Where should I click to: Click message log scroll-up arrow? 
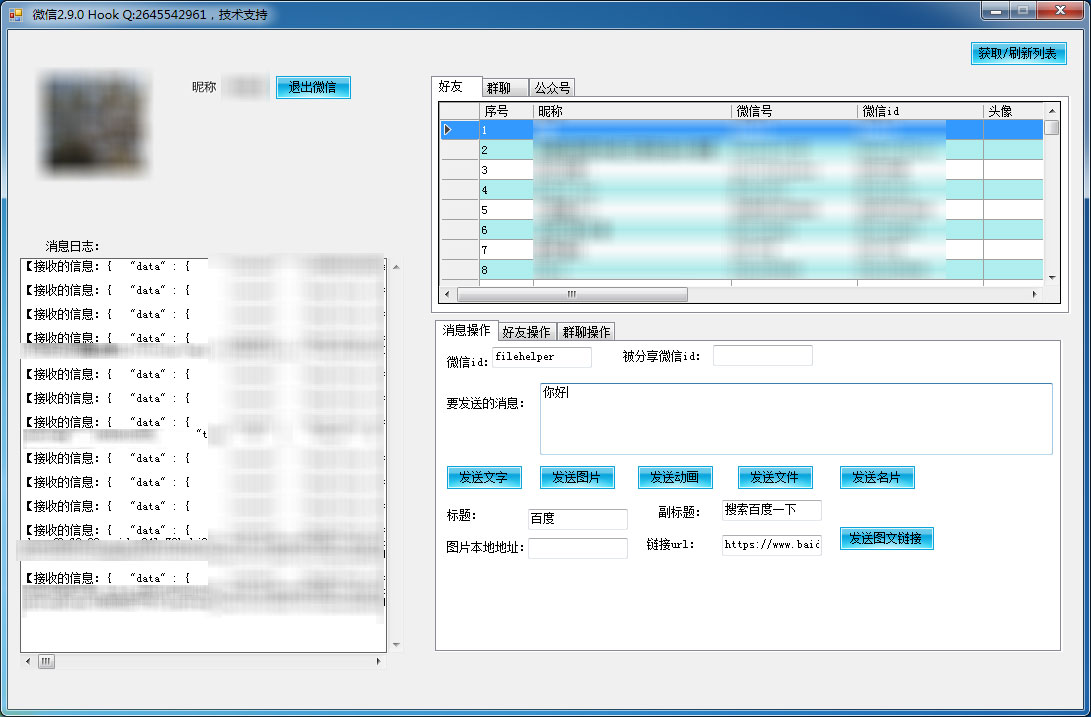pyautogui.click(x=396, y=267)
